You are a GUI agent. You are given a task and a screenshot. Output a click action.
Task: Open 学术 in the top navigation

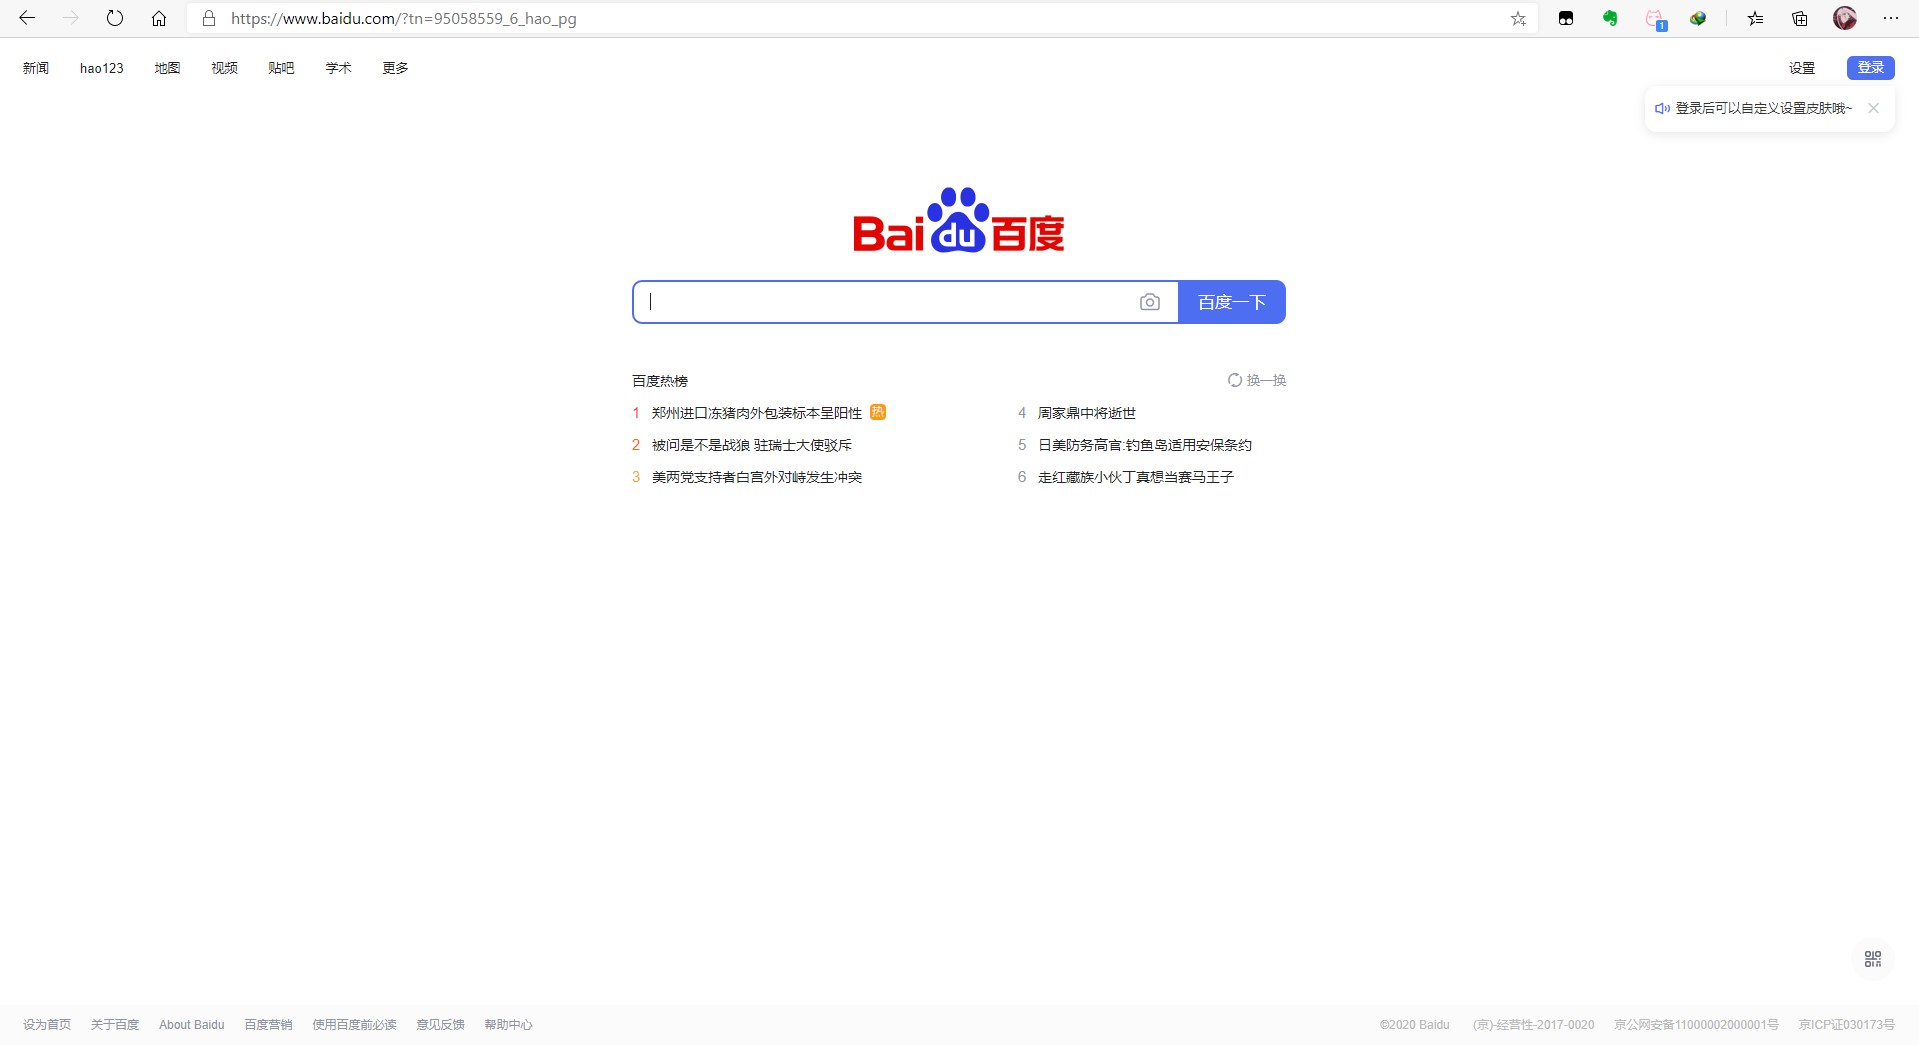click(338, 68)
